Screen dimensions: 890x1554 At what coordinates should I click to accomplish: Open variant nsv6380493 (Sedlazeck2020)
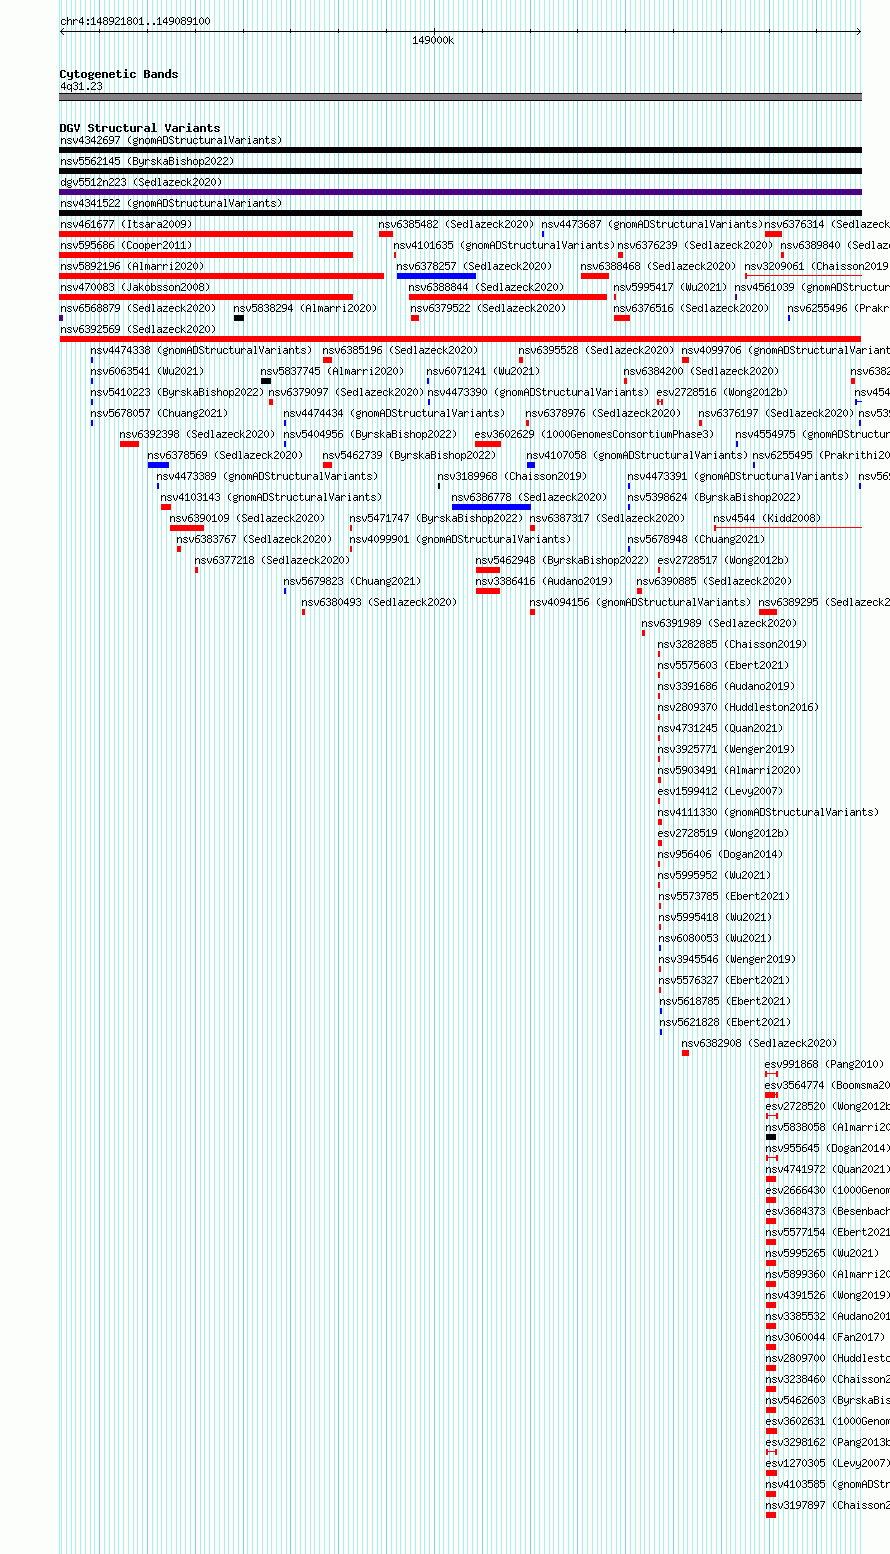(379, 602)
